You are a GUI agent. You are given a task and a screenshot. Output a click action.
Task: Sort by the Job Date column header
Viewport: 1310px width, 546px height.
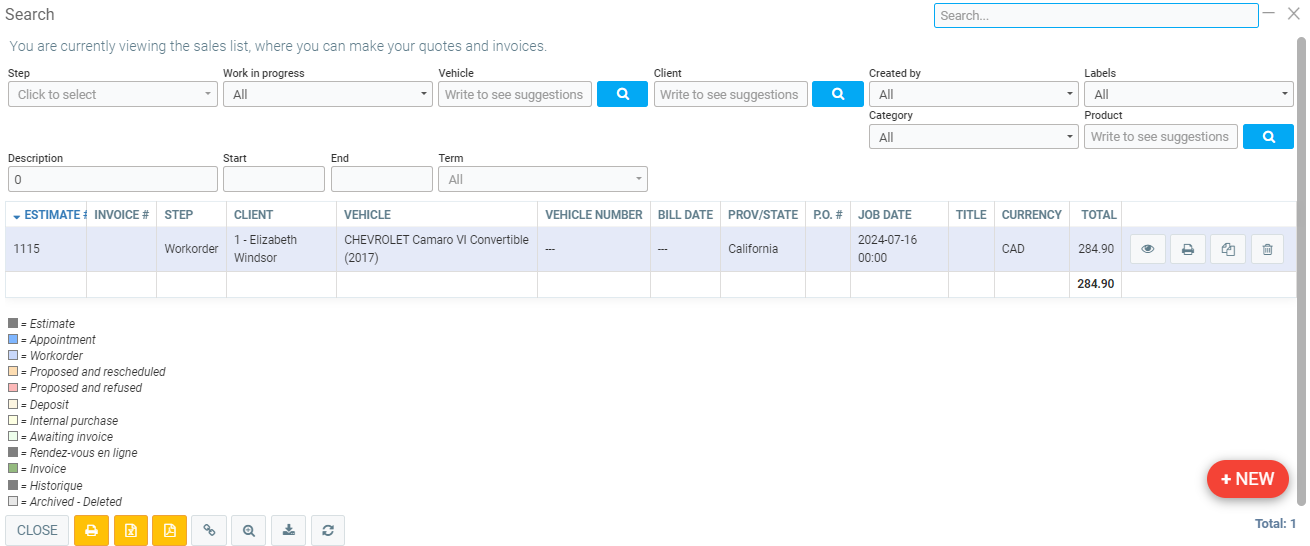pyautogui.click(x=884, y=215)
